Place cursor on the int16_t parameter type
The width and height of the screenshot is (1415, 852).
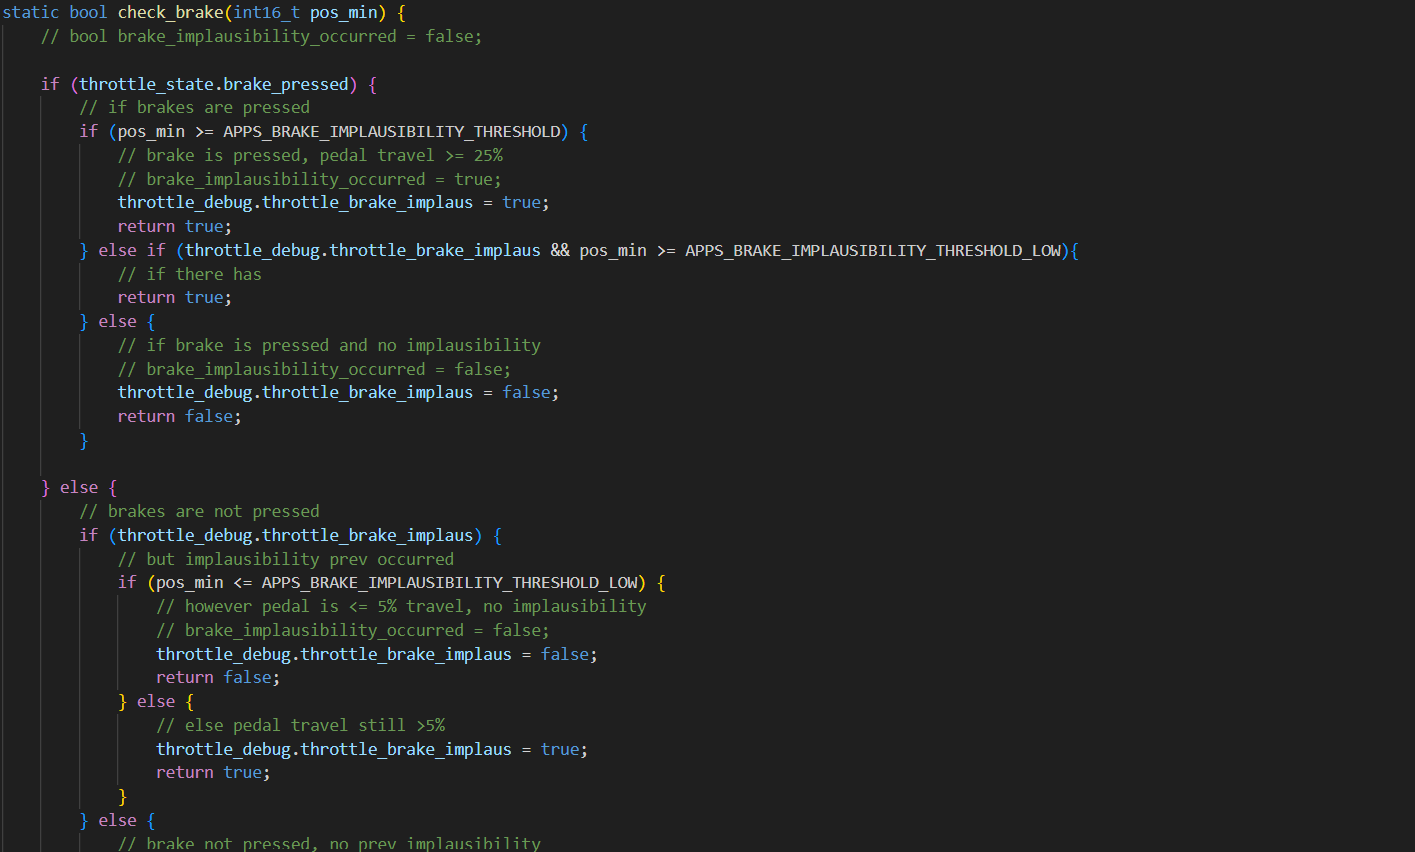click(266, 13)
